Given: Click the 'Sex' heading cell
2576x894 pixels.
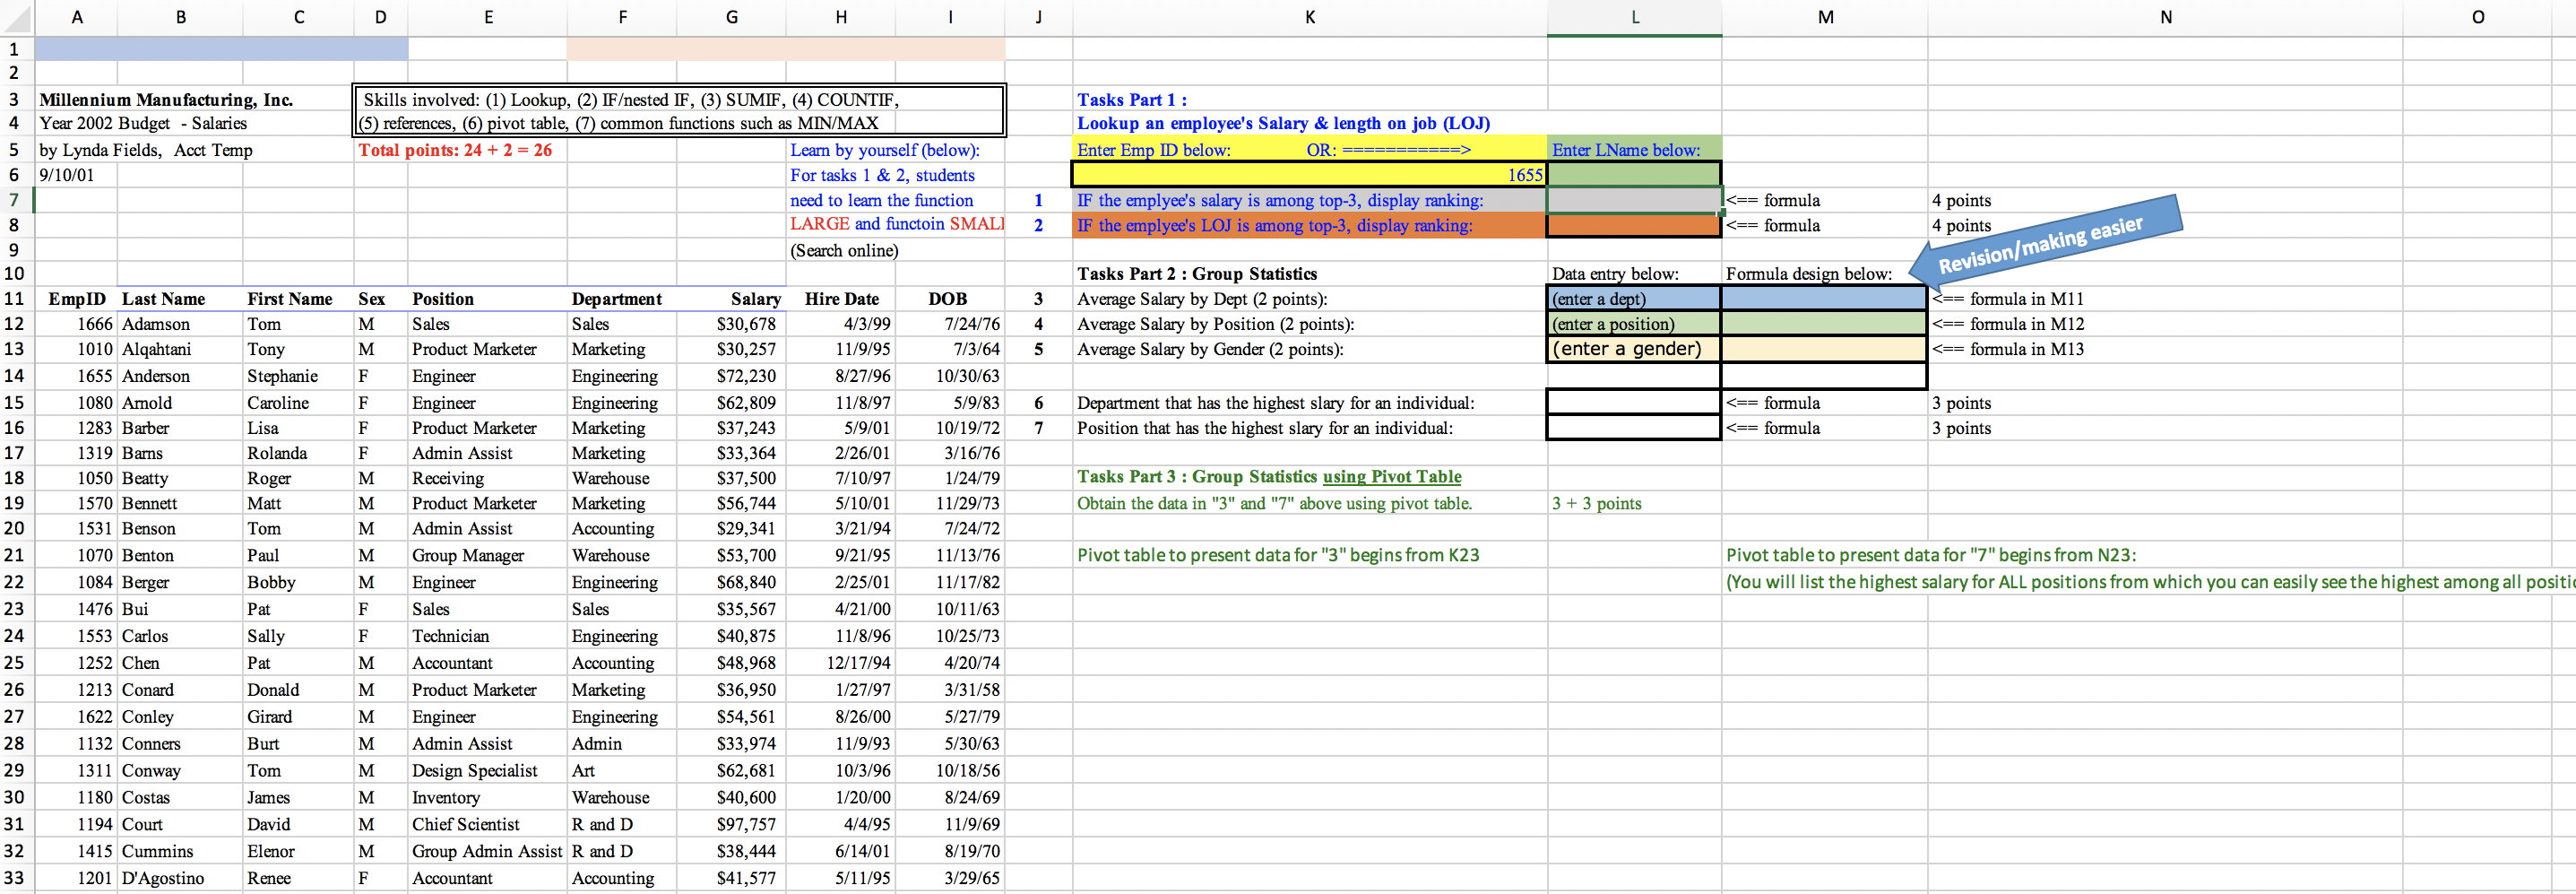Looking at the screenshot, I should (380, 299).
